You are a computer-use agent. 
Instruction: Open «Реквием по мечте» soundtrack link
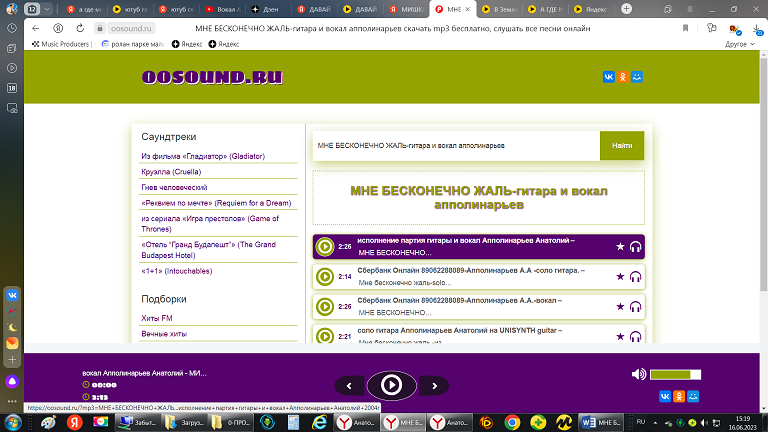point(216,203)
